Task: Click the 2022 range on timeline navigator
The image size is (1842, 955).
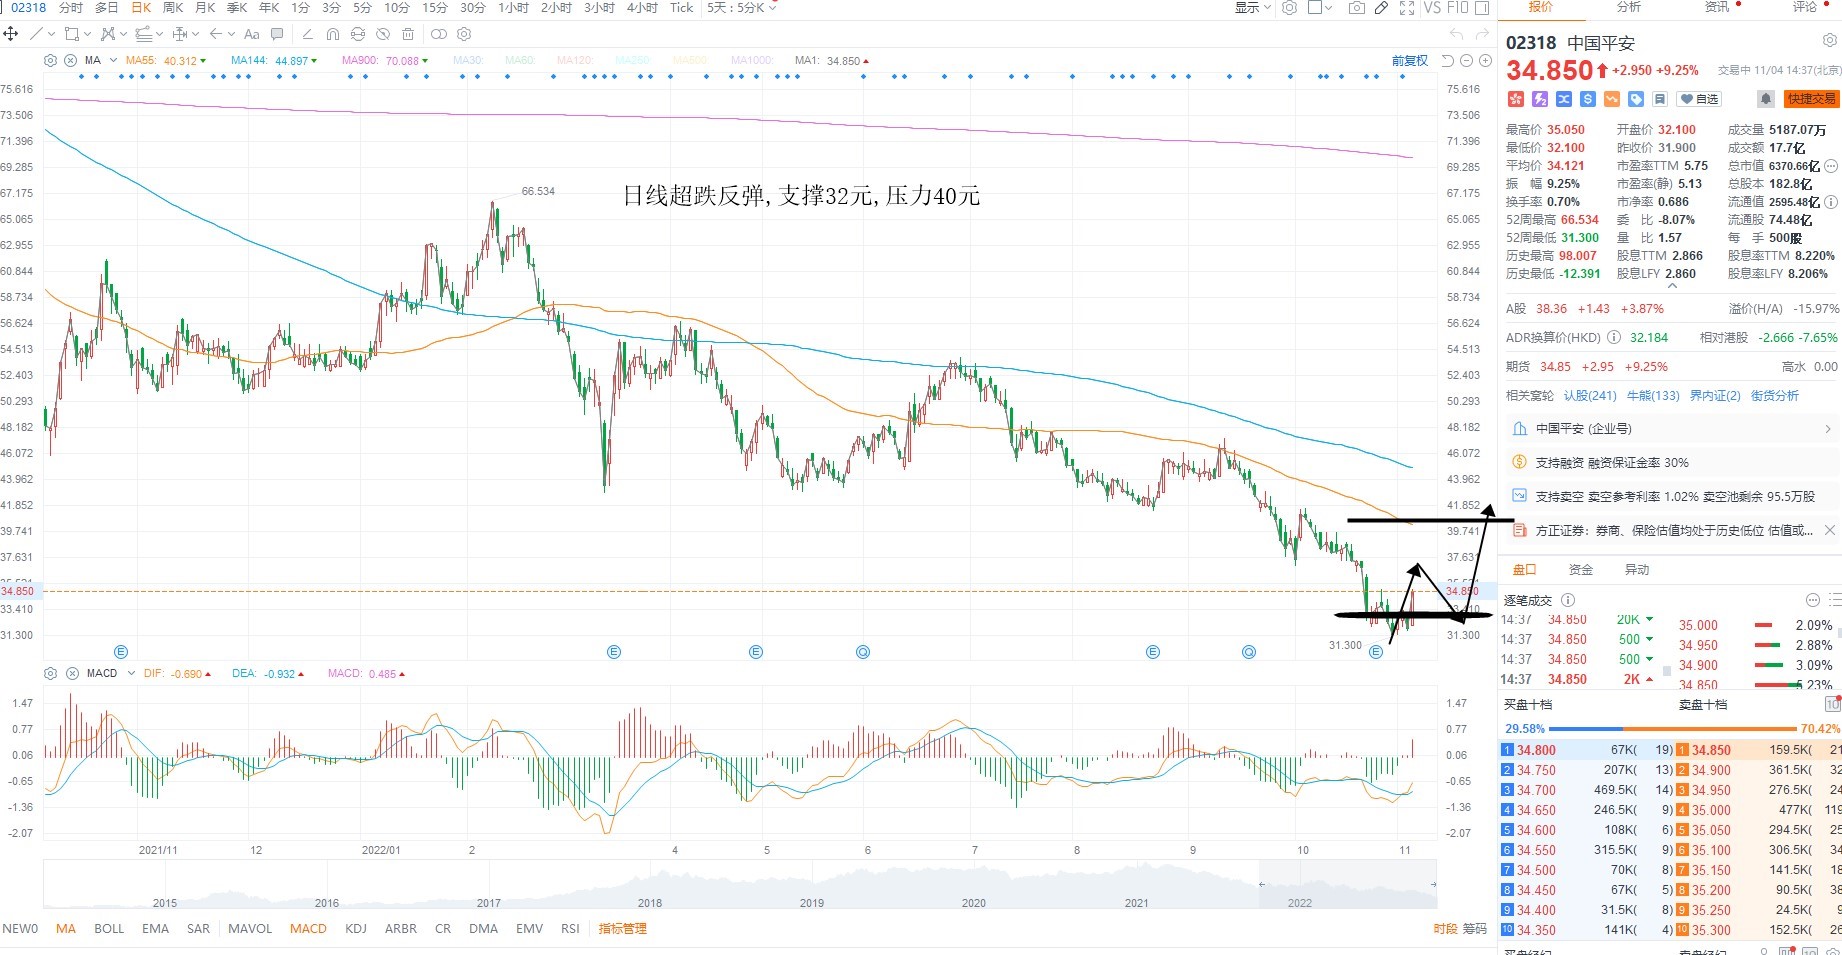Action: coord(1299,903)
